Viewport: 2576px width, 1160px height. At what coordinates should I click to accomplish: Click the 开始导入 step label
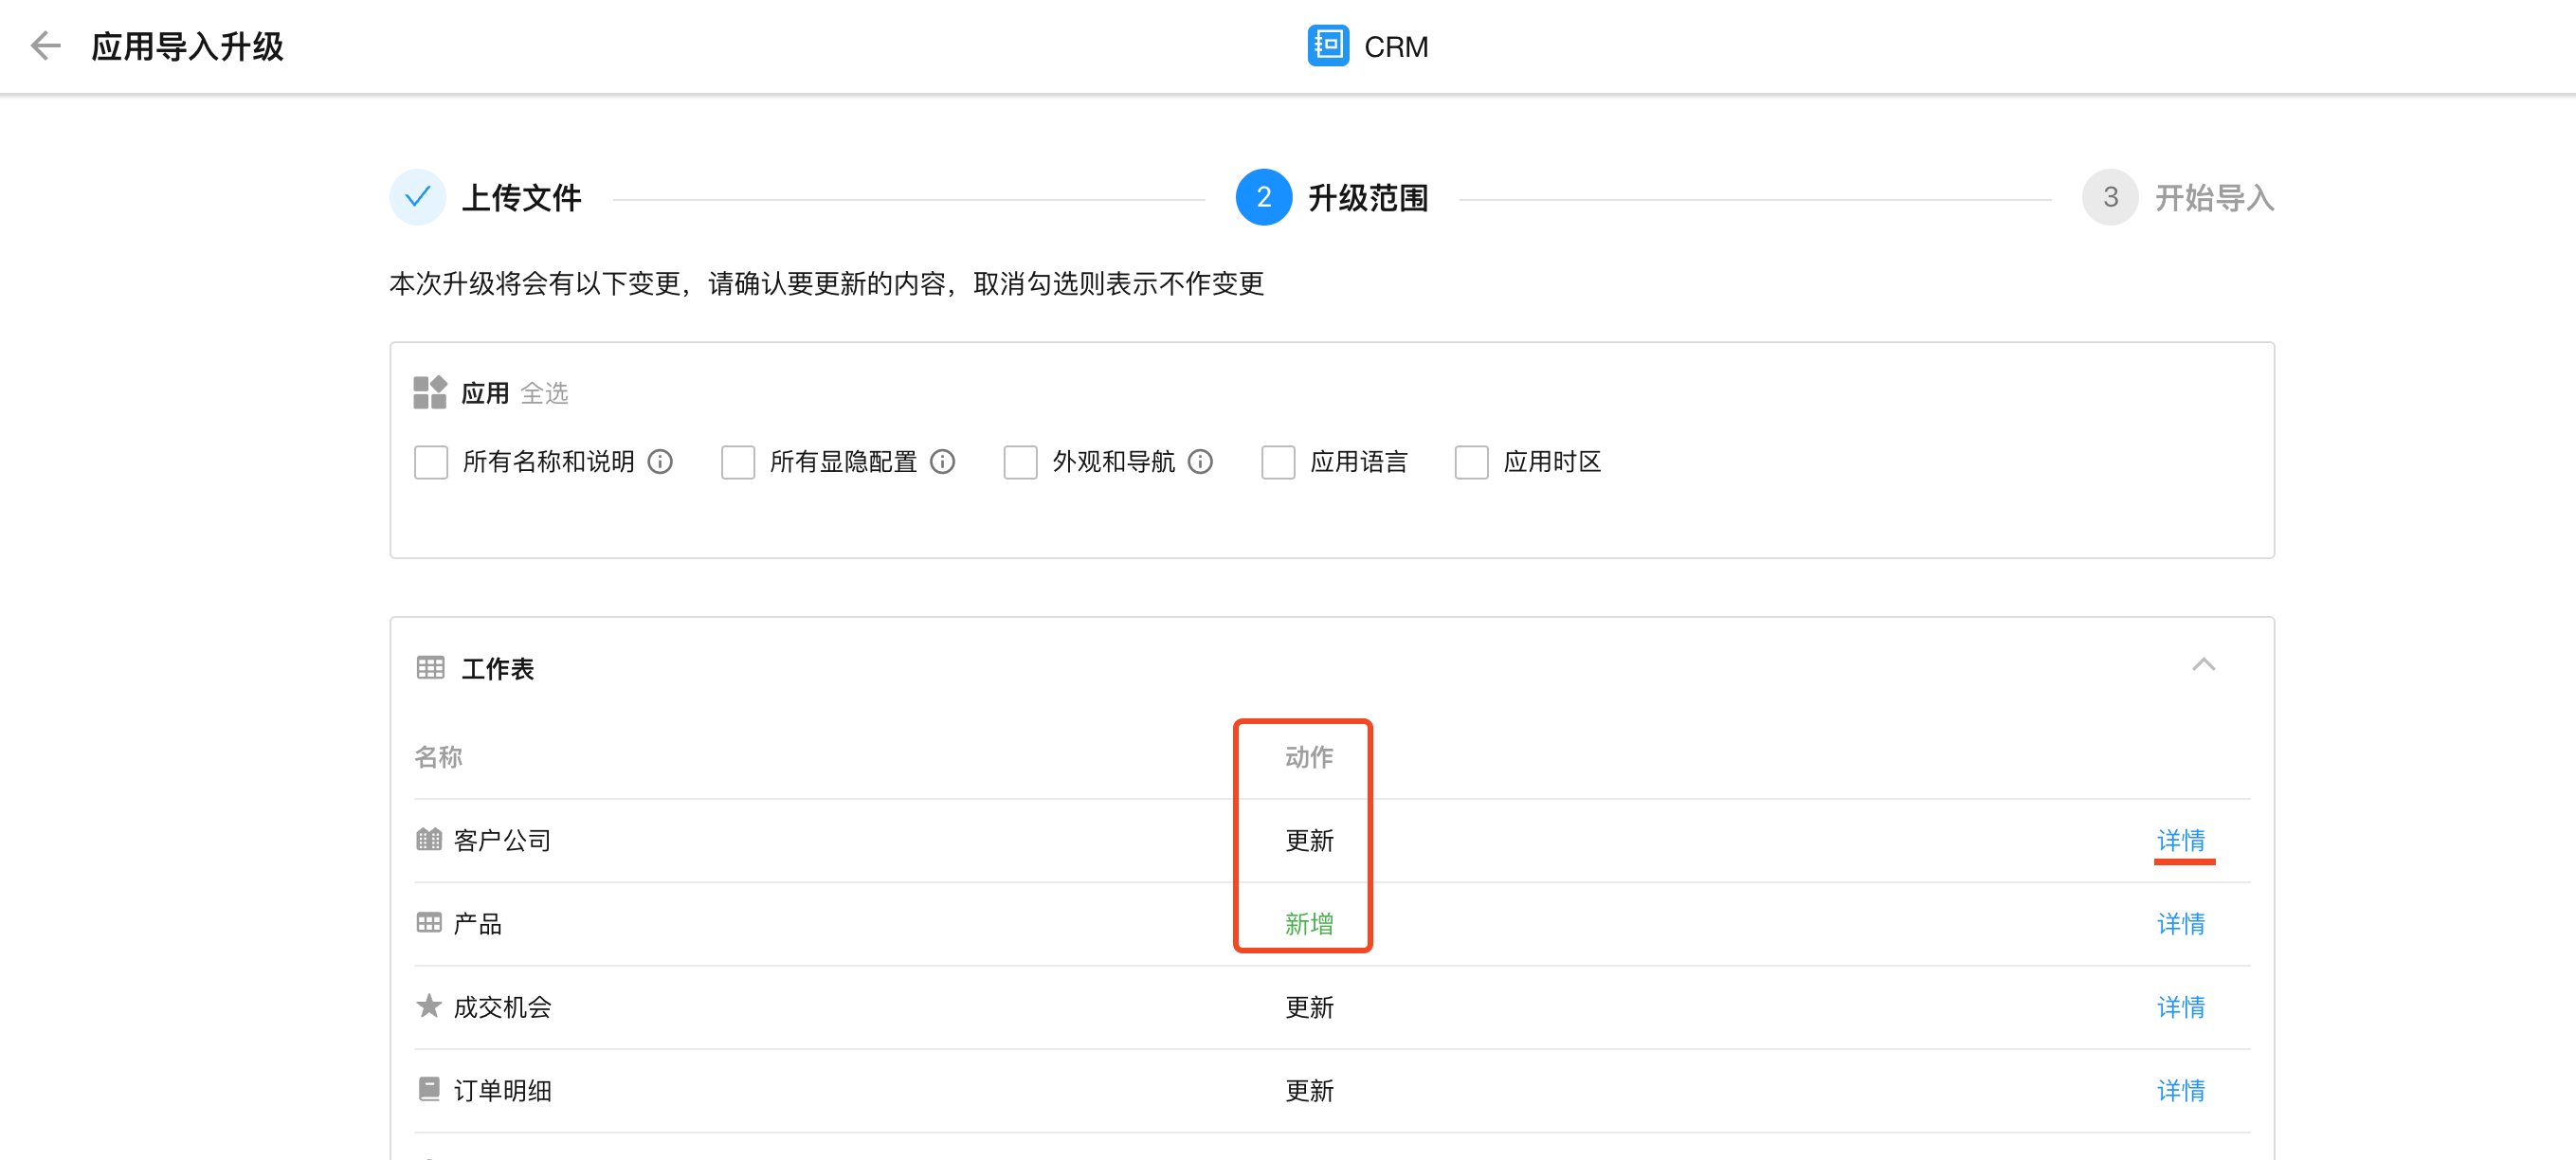(2214, 198)
